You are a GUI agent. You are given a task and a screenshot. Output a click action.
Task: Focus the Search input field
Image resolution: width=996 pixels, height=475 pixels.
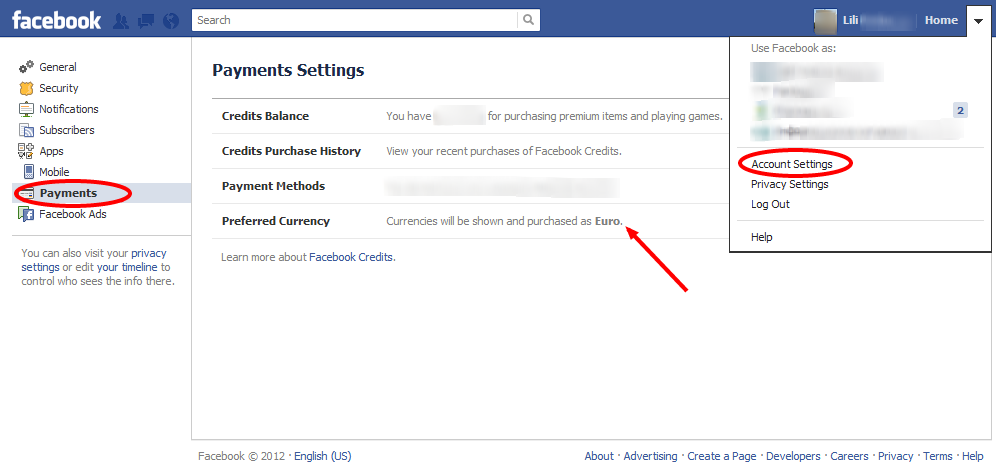354,20
